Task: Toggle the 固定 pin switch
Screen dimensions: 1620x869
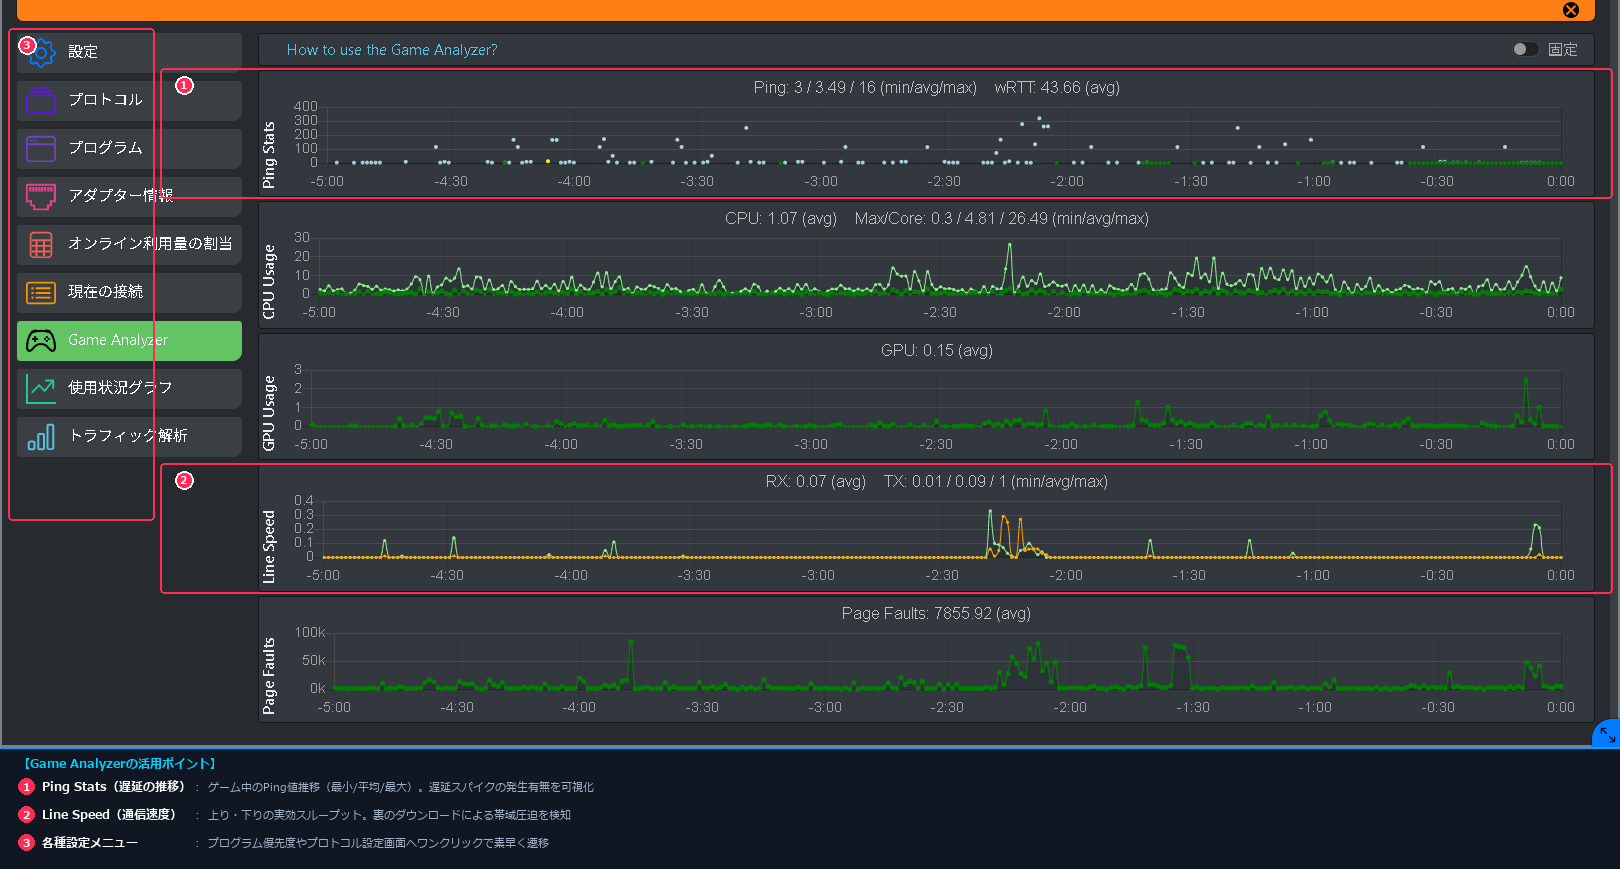Action: [1525, 49]
